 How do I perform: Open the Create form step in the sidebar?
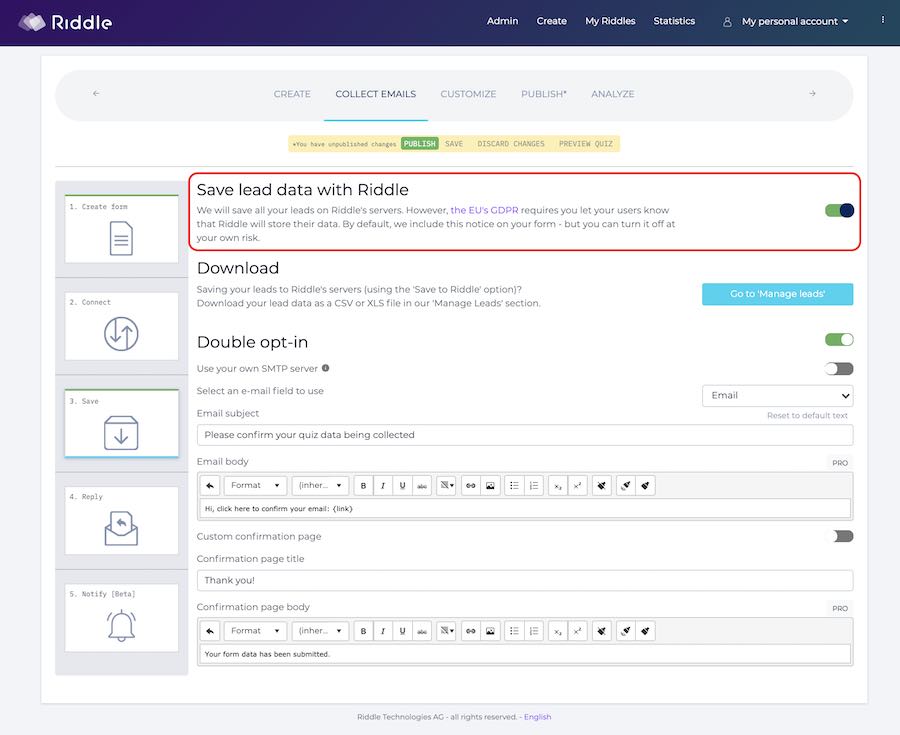pyautogui.click(x=122, y=229)
